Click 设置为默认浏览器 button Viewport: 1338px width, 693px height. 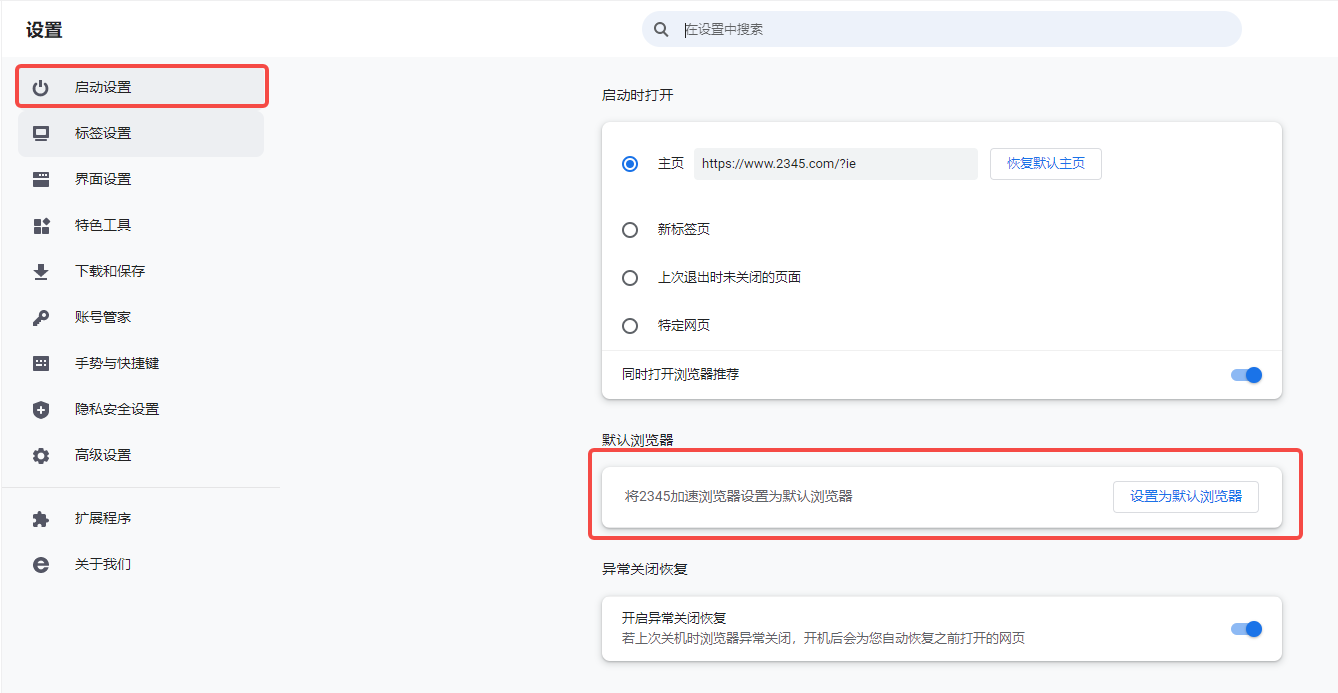[1185, 496]
